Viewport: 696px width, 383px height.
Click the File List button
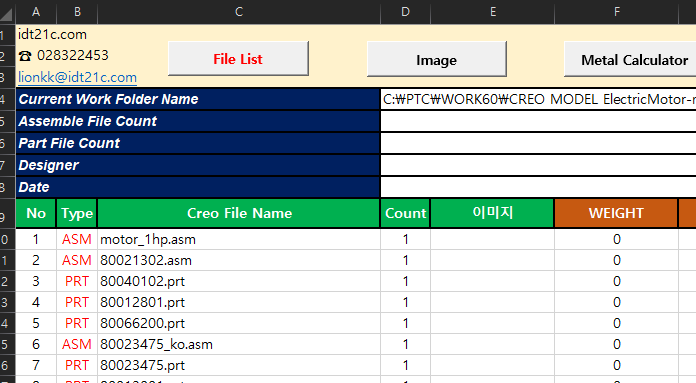tap(238, 59)
